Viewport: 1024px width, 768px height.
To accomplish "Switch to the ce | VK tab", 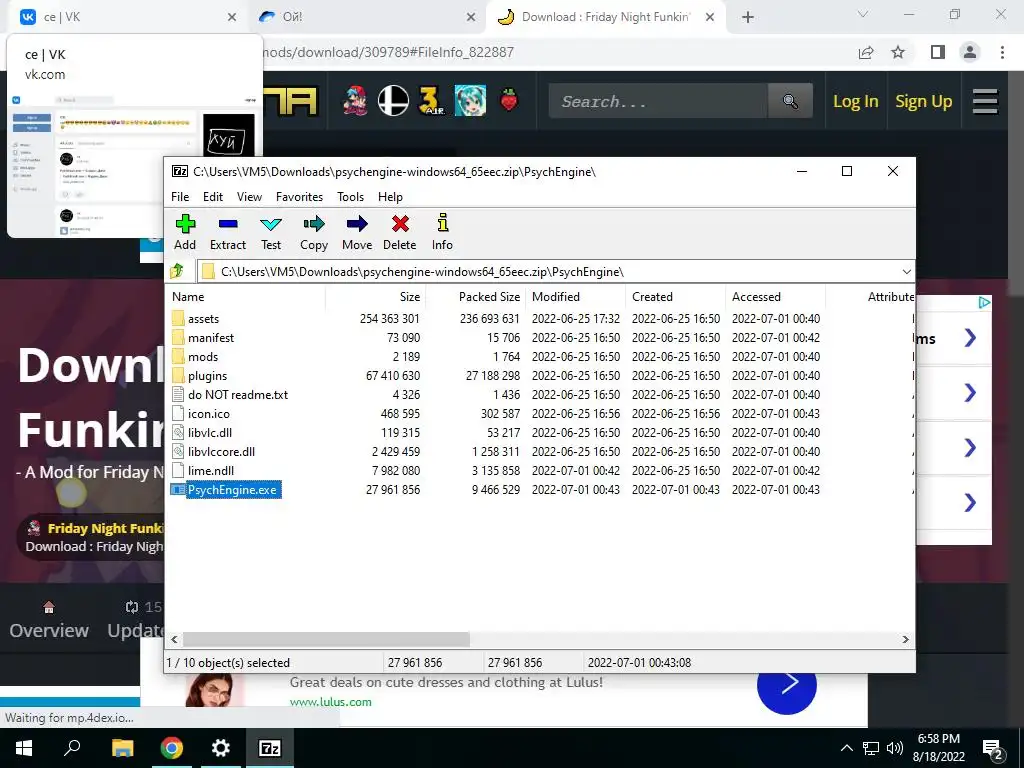I will [127, 17].
